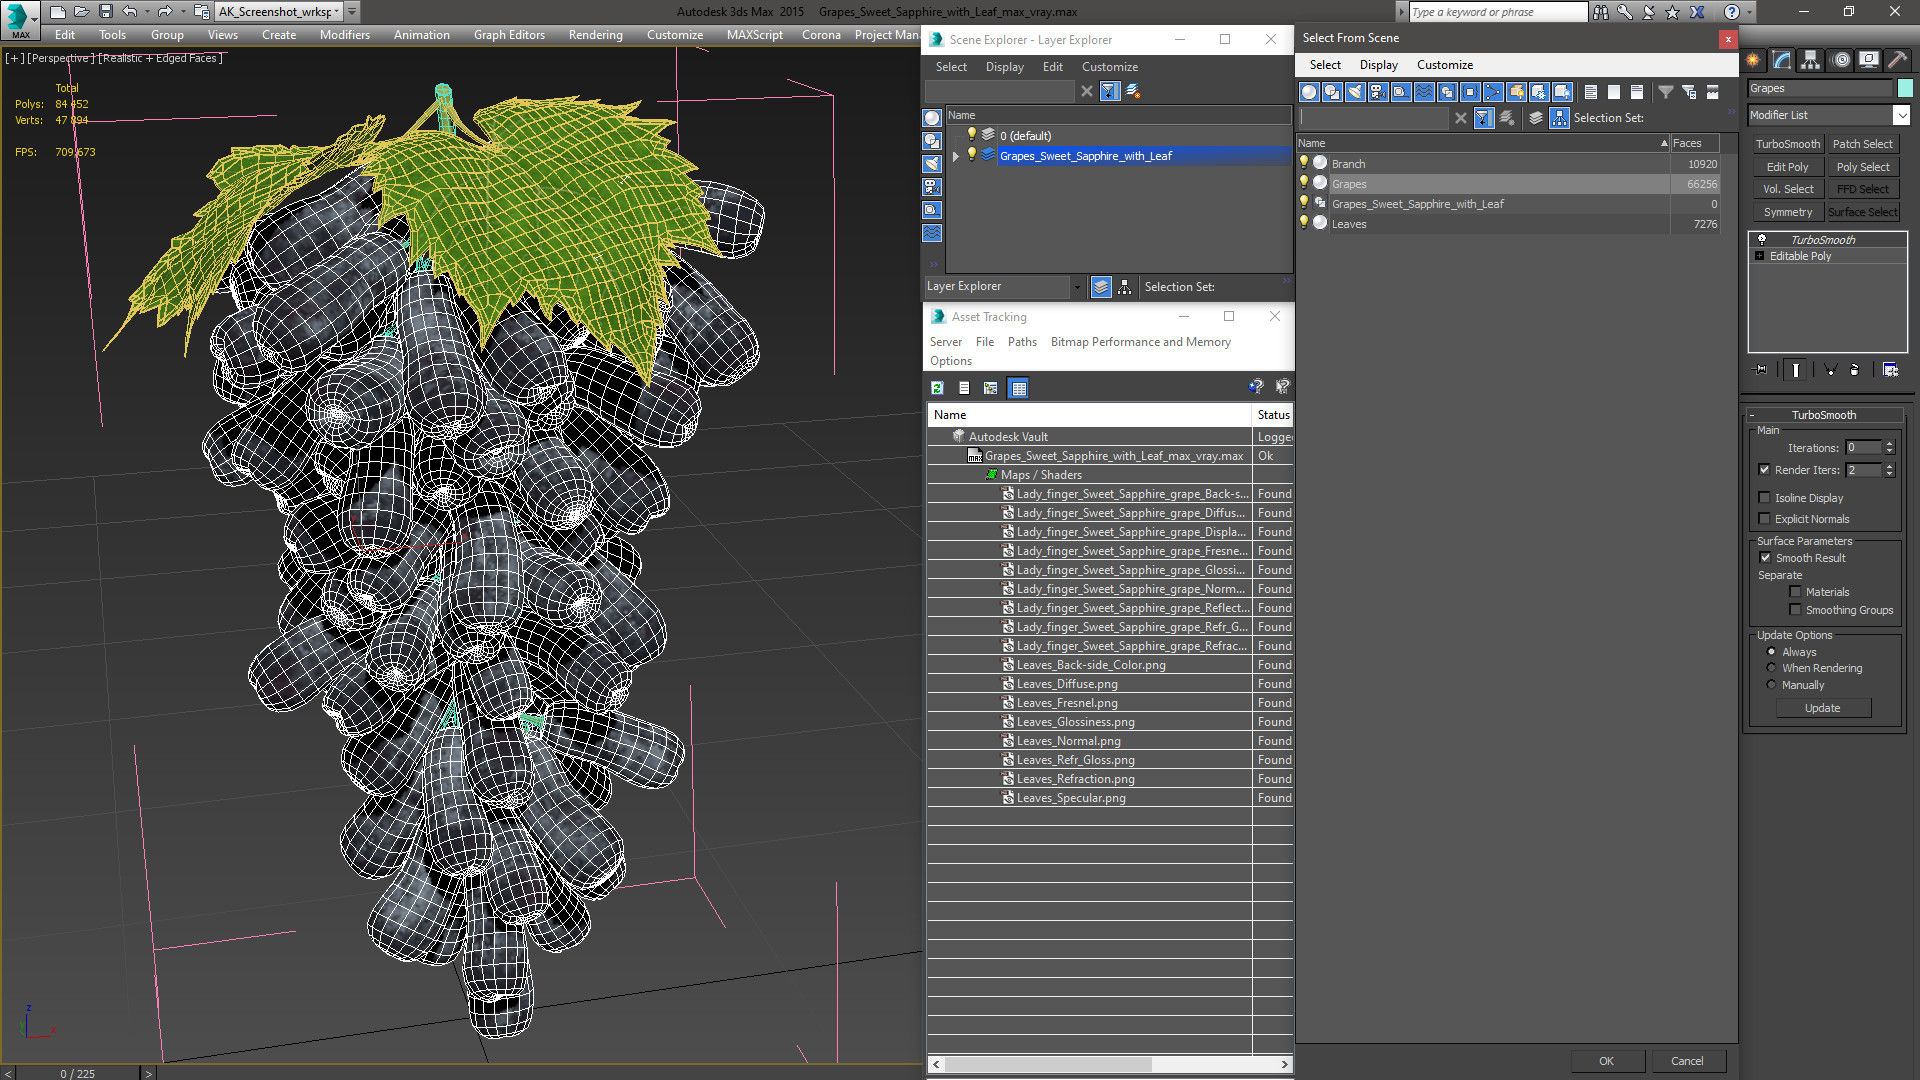Viewport: 1920px width, 1080px height.
Task: Toggle Display Lights filter in Select From Scene
Action: pos(1355,92)
